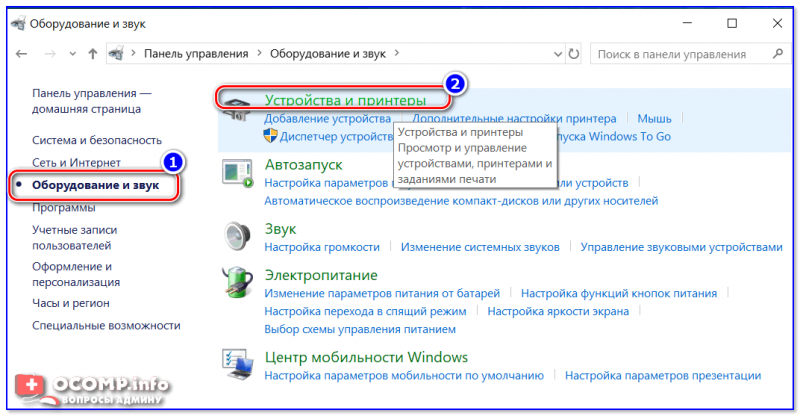Open the Электропитание heading
This screenshot has height=416, width=800.
tap(321, 275)
